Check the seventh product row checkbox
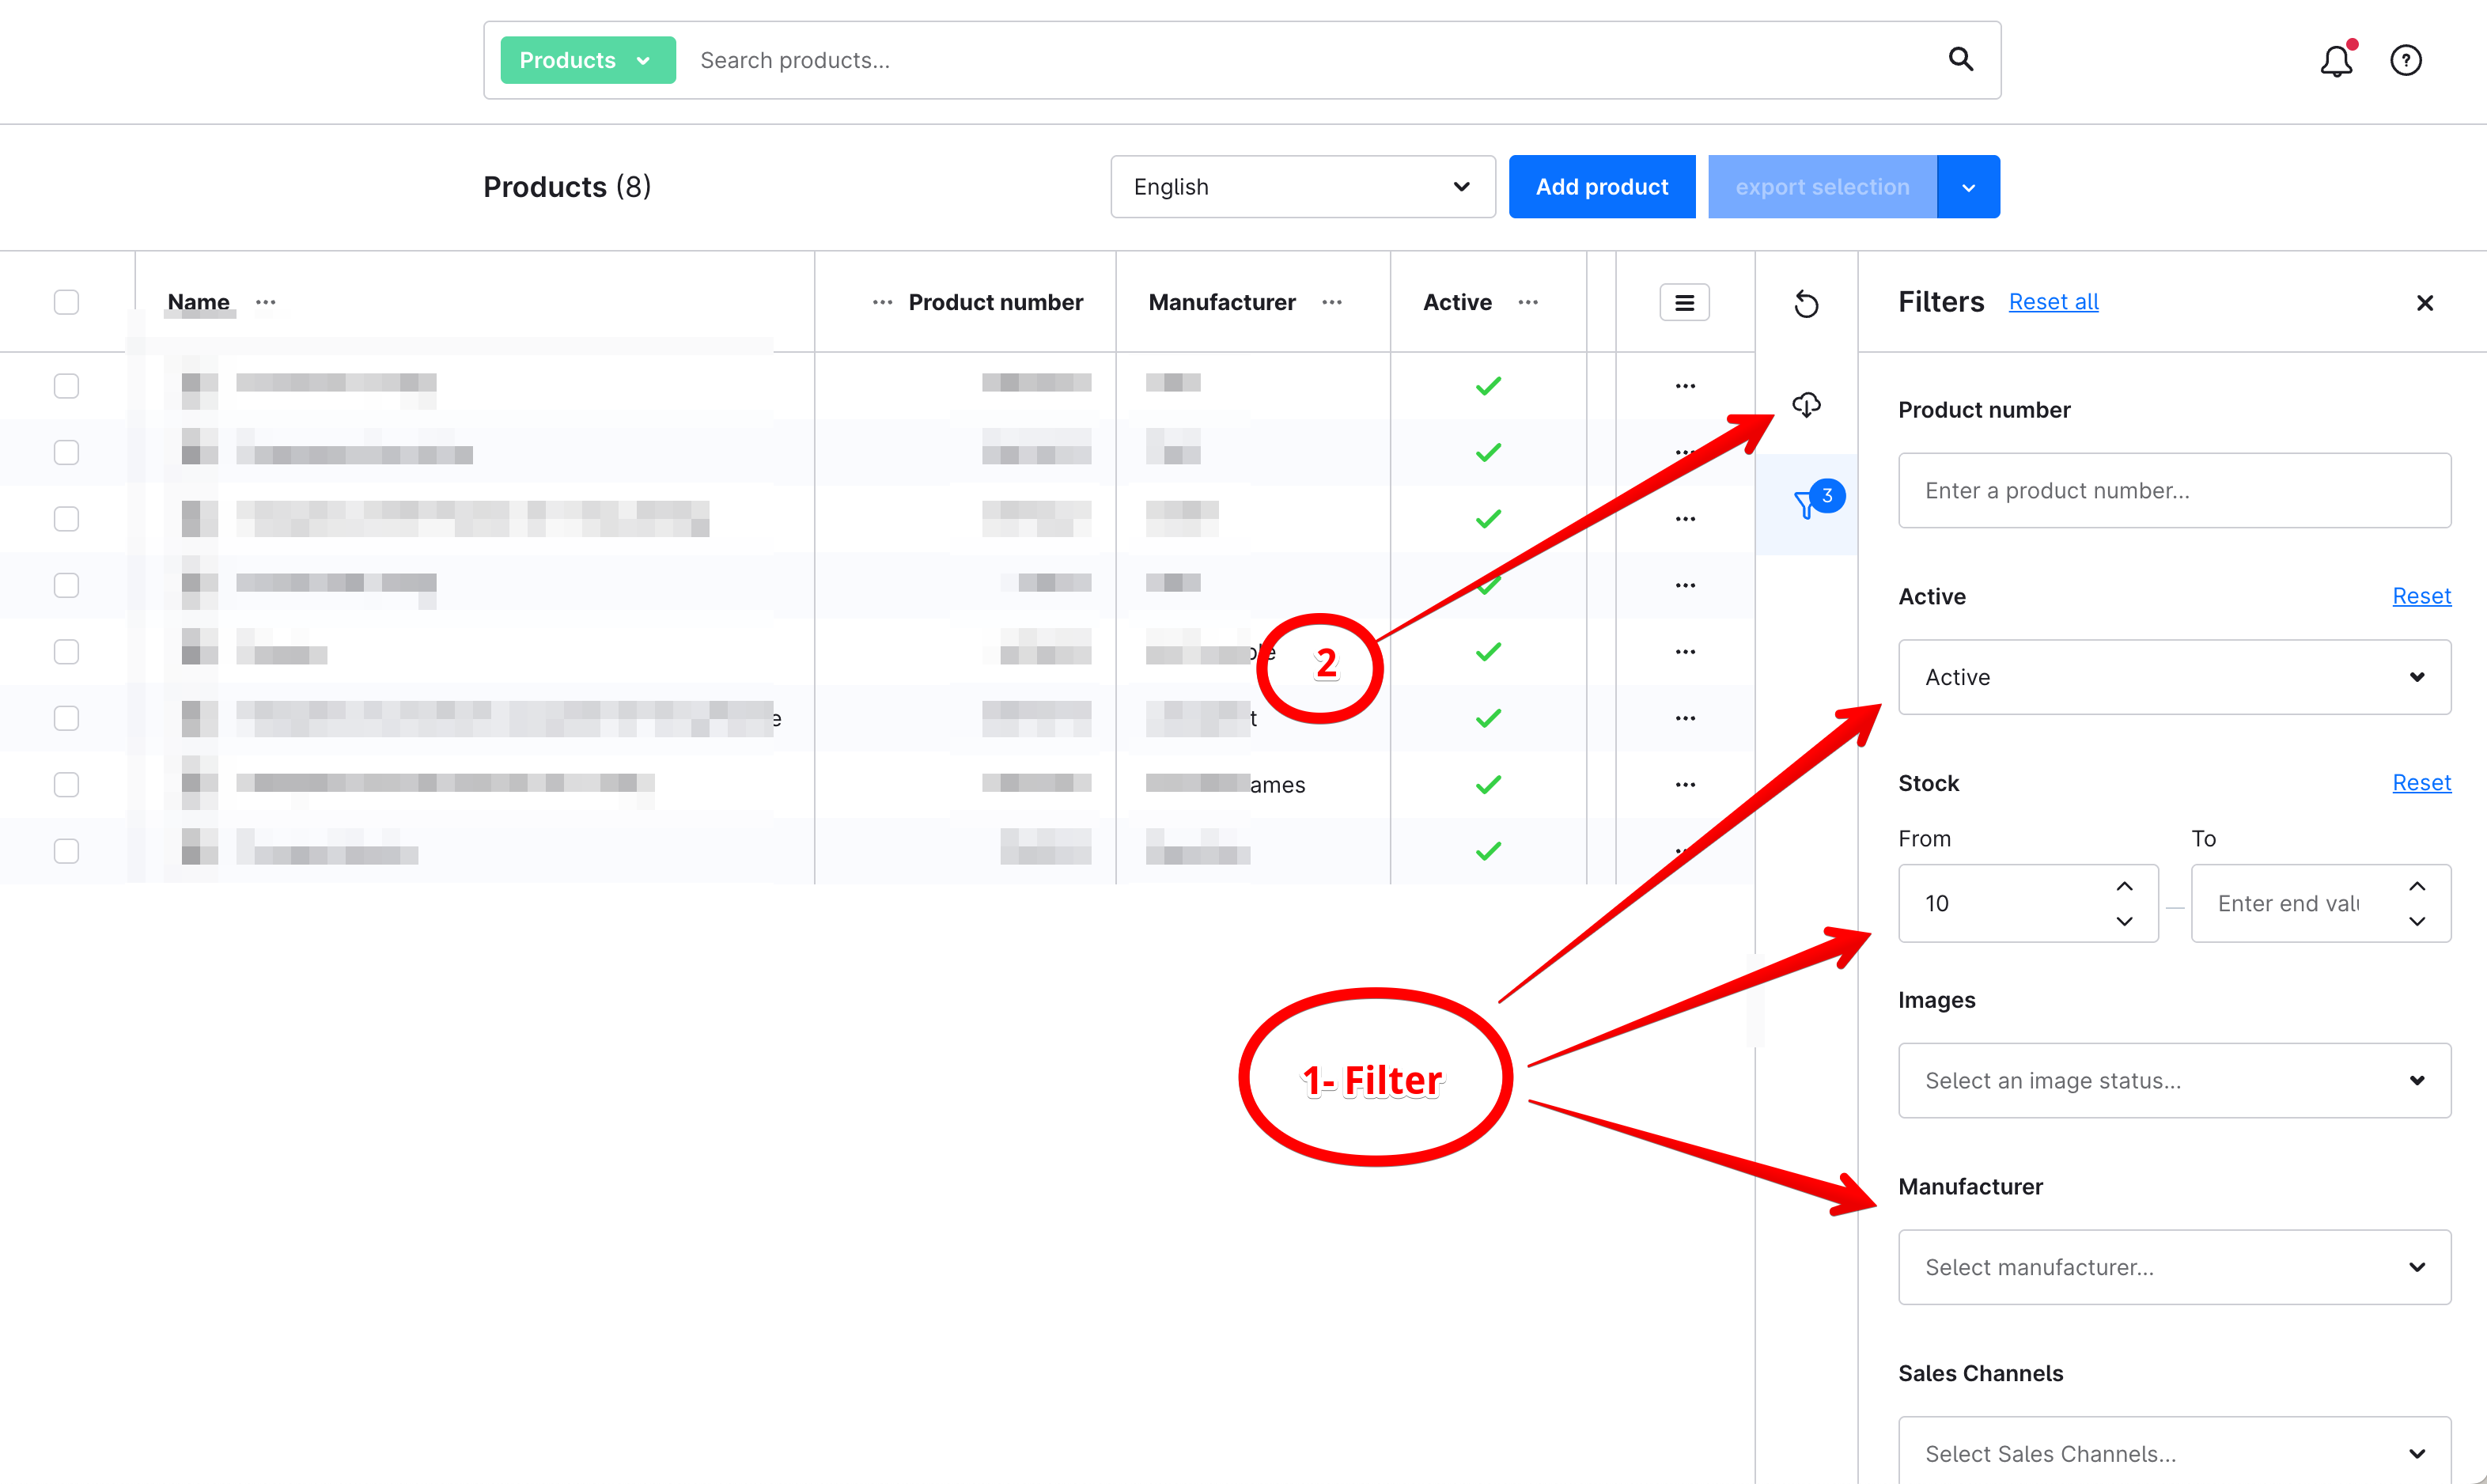This screenshot has width=2487, height=1484. point(66,785)
